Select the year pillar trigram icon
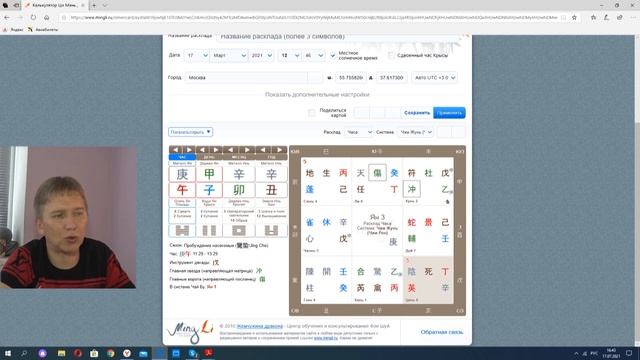 [x=271, y=231]
